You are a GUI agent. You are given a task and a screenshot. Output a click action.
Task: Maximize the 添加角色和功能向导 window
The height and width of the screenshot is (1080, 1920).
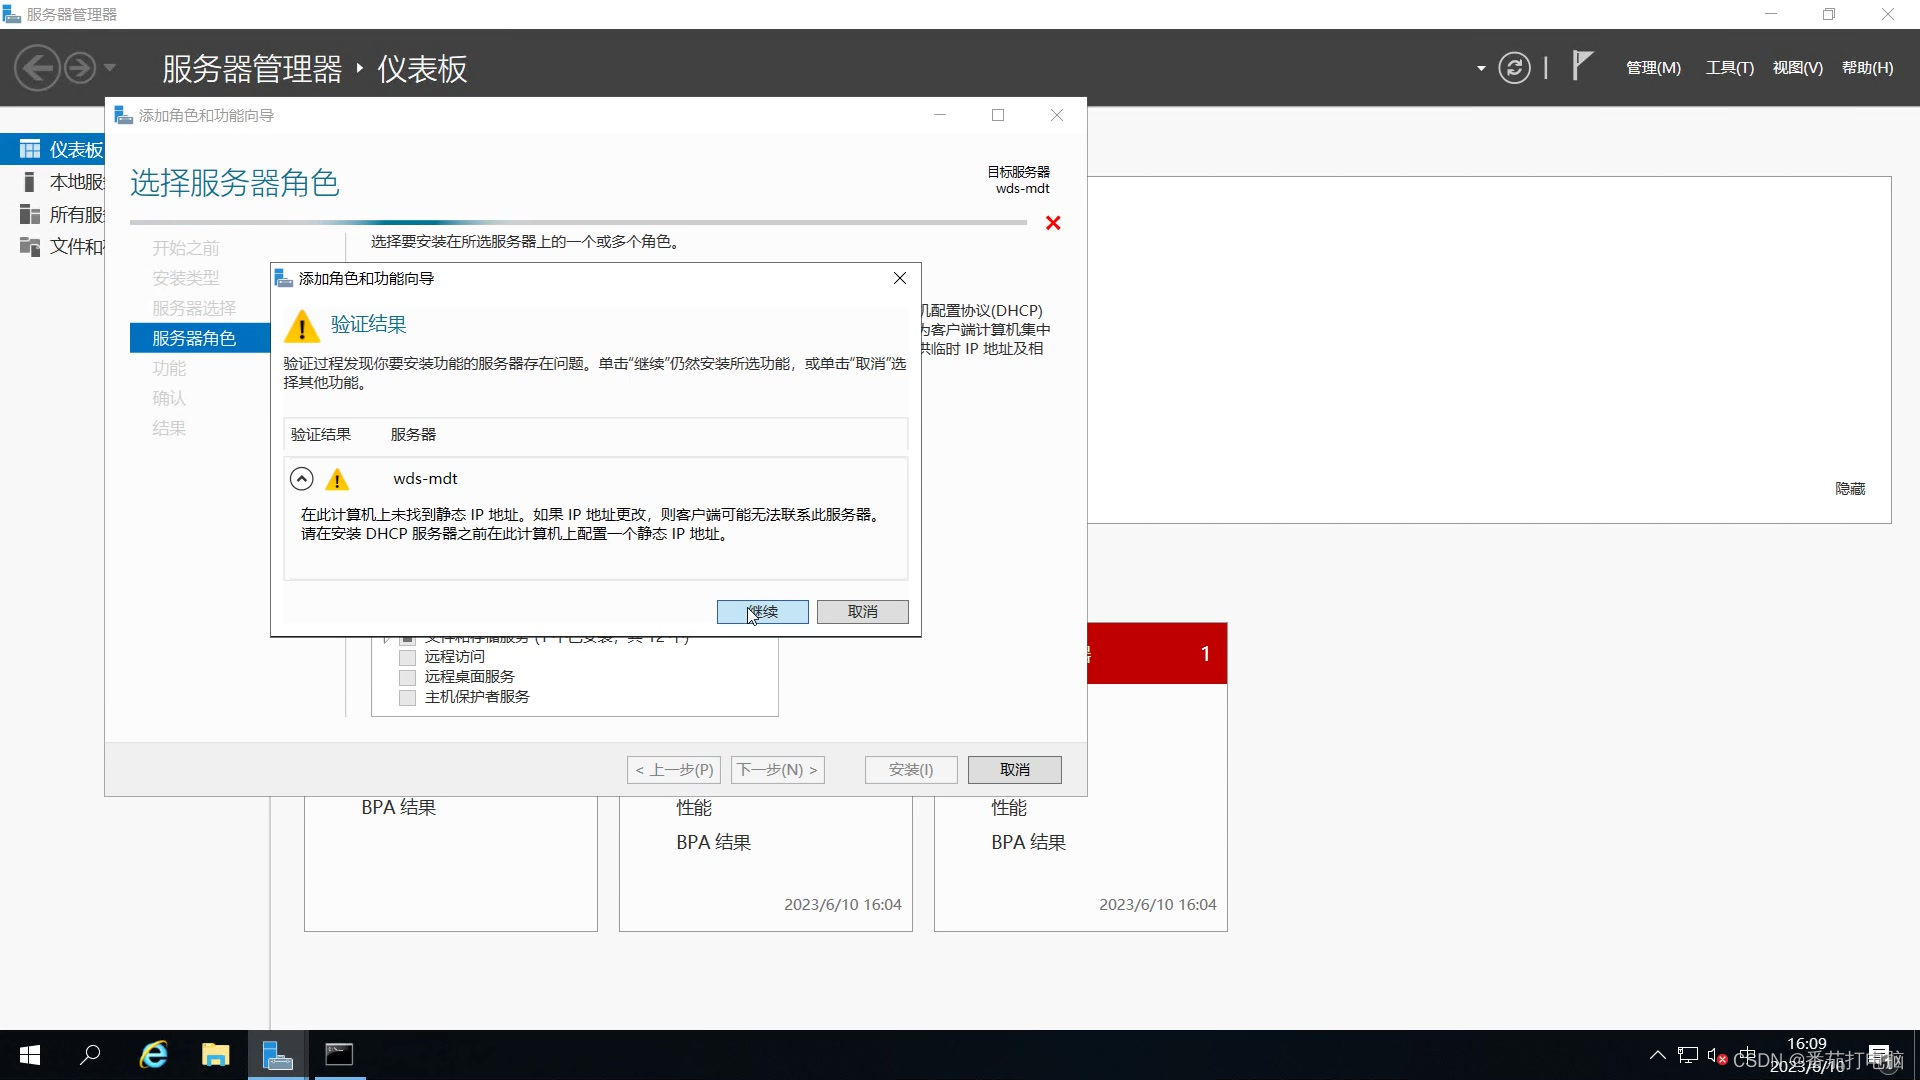997,115
